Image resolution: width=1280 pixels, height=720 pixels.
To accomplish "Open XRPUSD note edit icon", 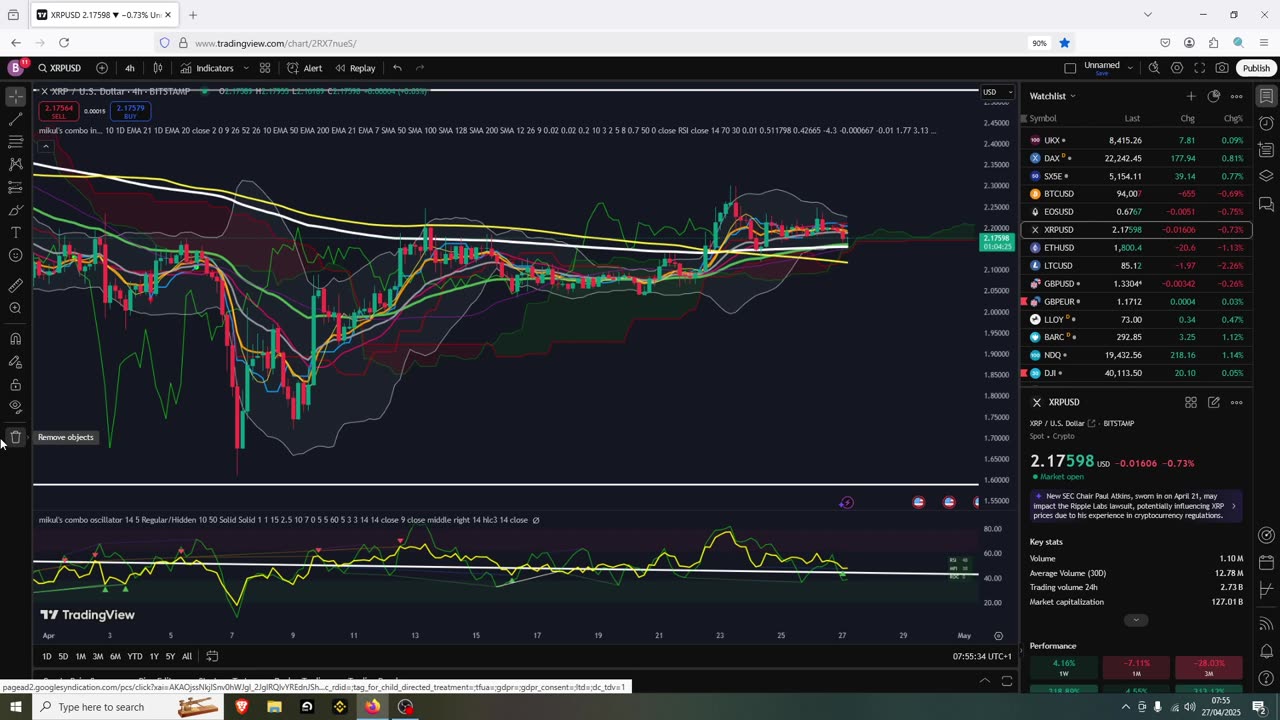I will (x=1214, y=402).
